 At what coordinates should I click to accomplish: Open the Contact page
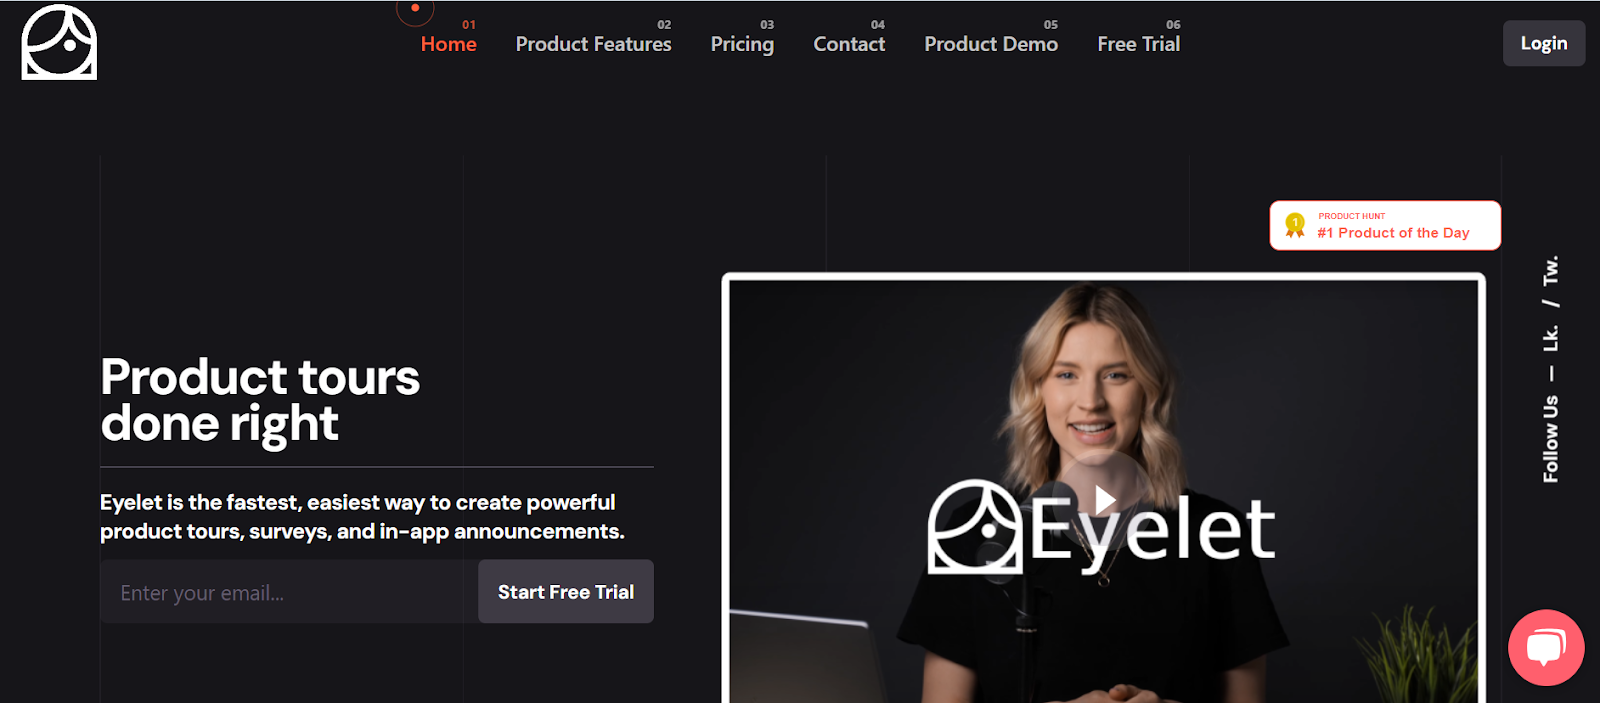pyautogui.click(x=849, y=44)
